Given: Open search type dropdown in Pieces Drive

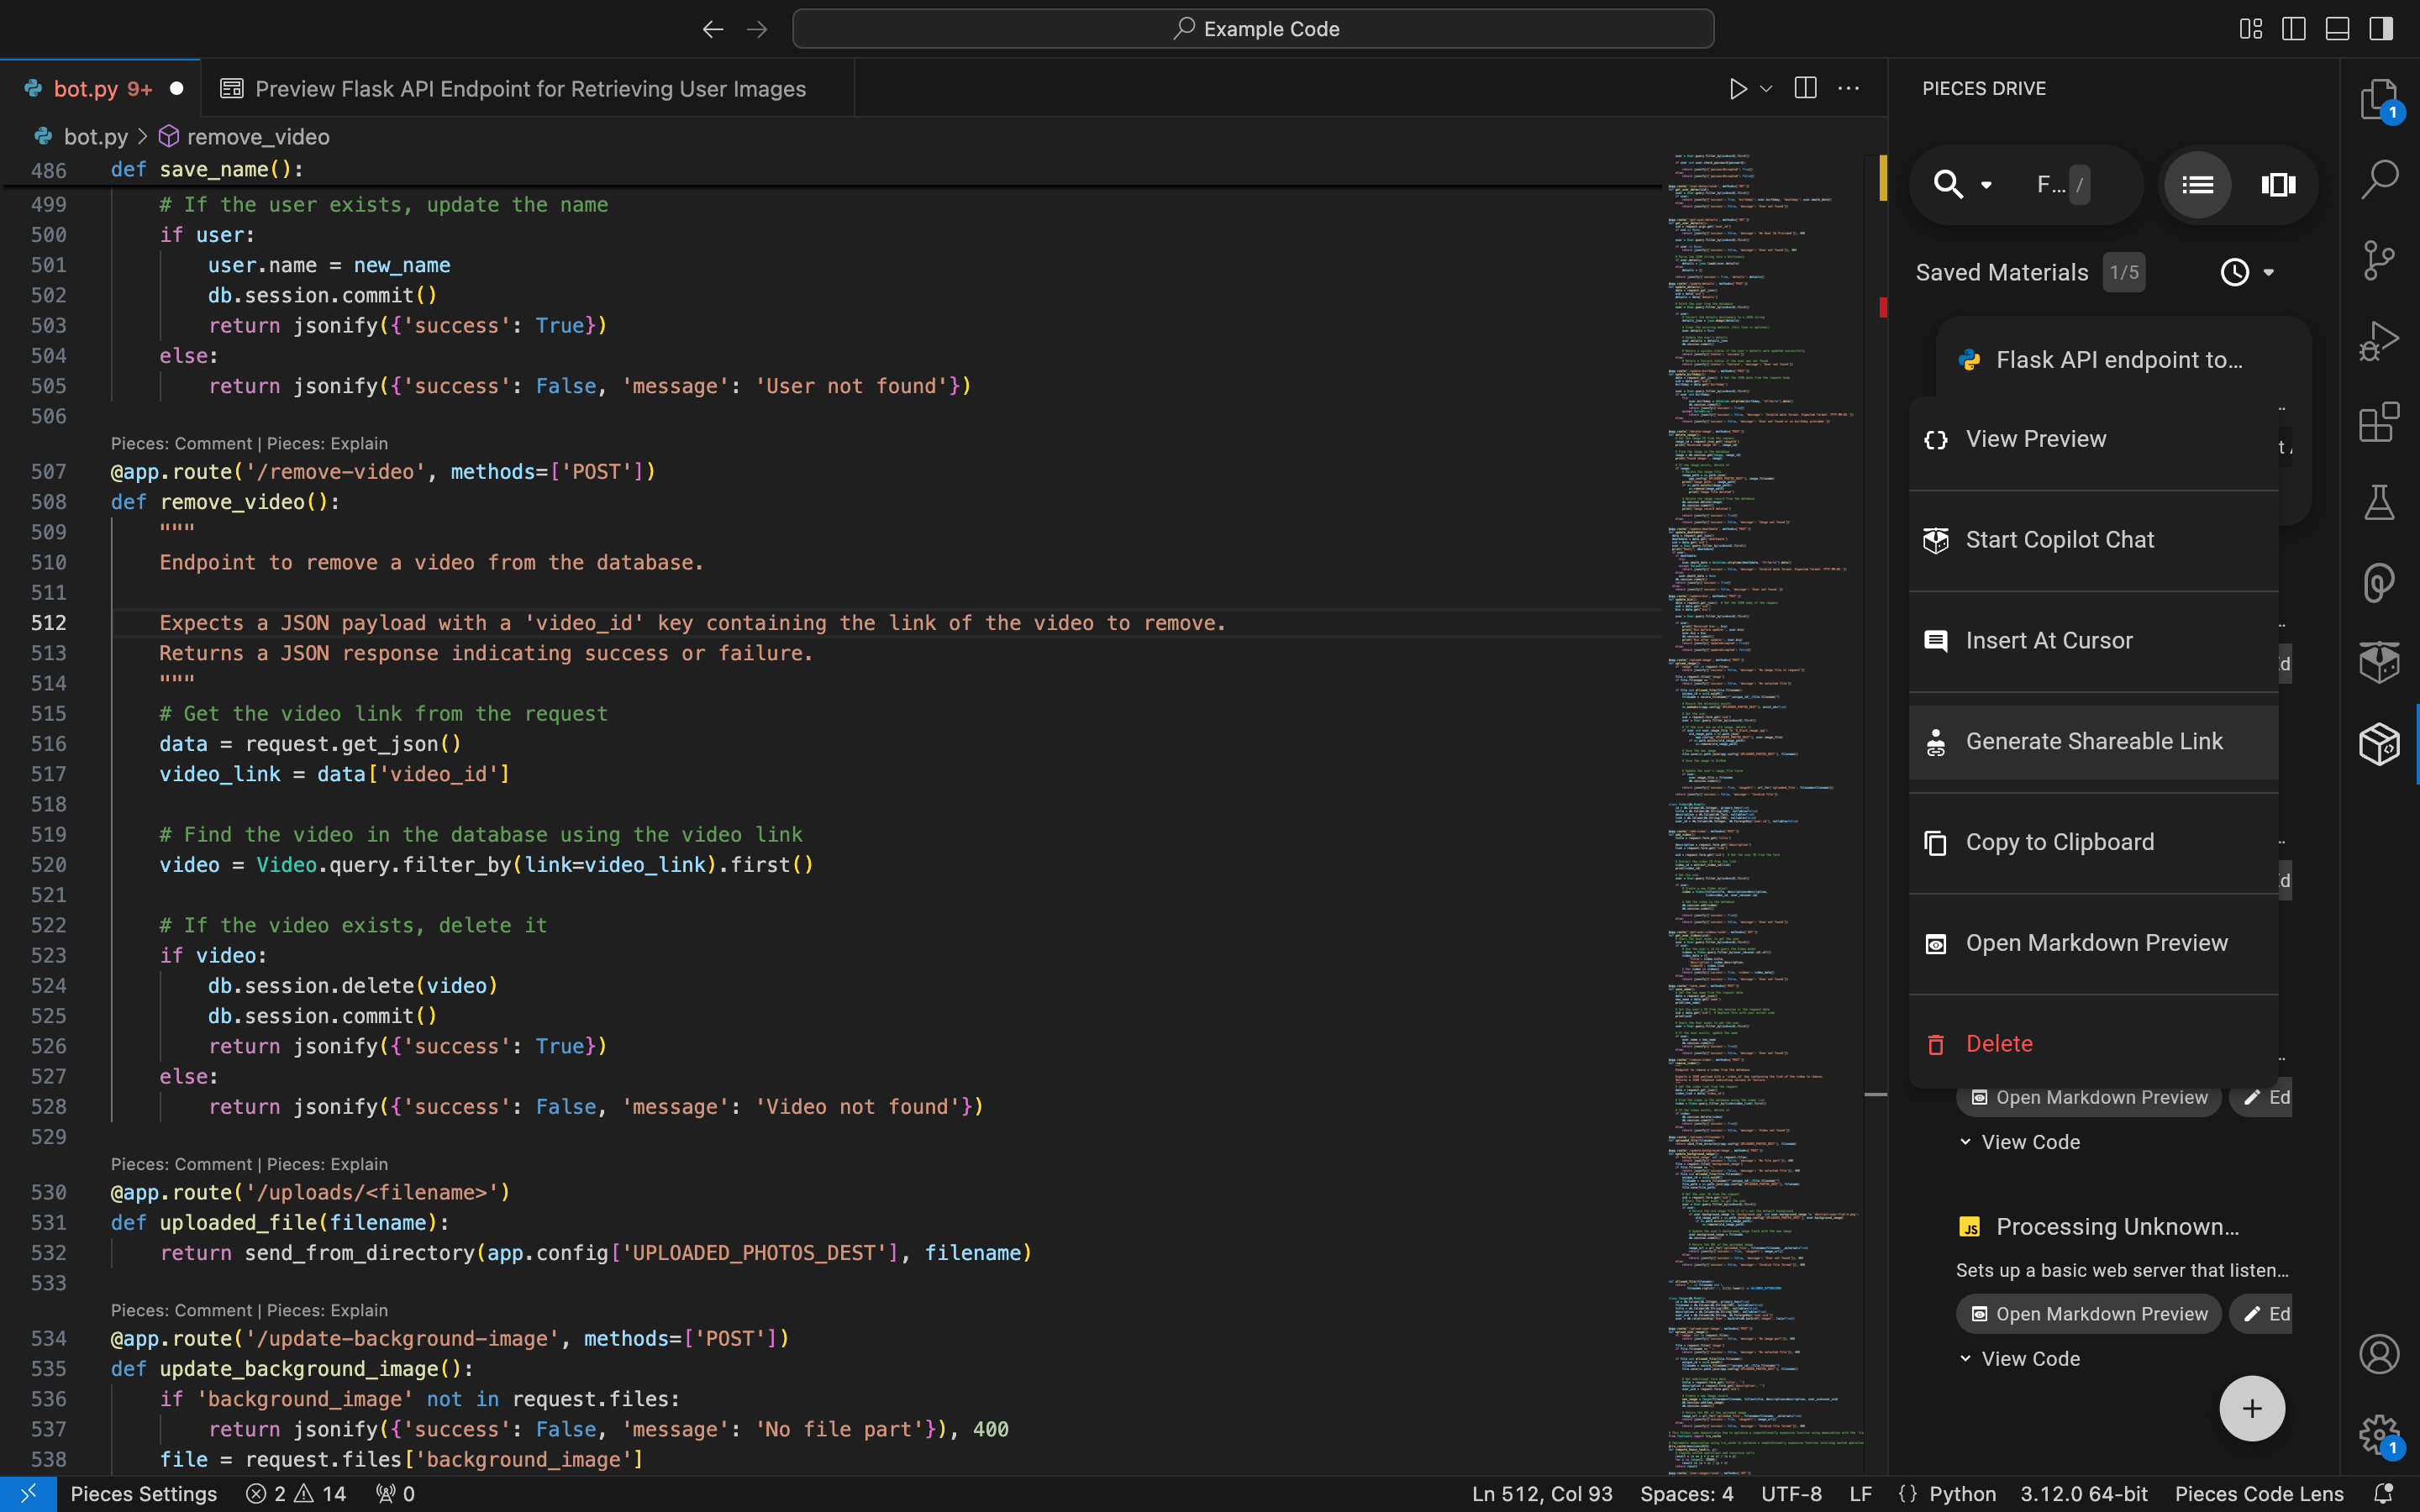Looking at the screenshot, I should [1986, 185].
